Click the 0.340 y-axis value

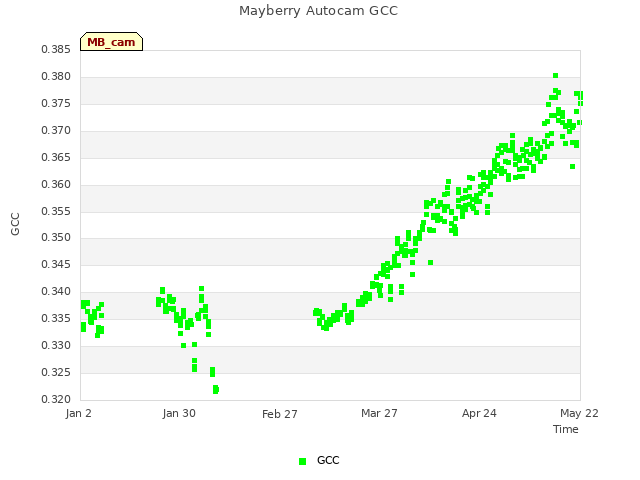coord(56,291)
